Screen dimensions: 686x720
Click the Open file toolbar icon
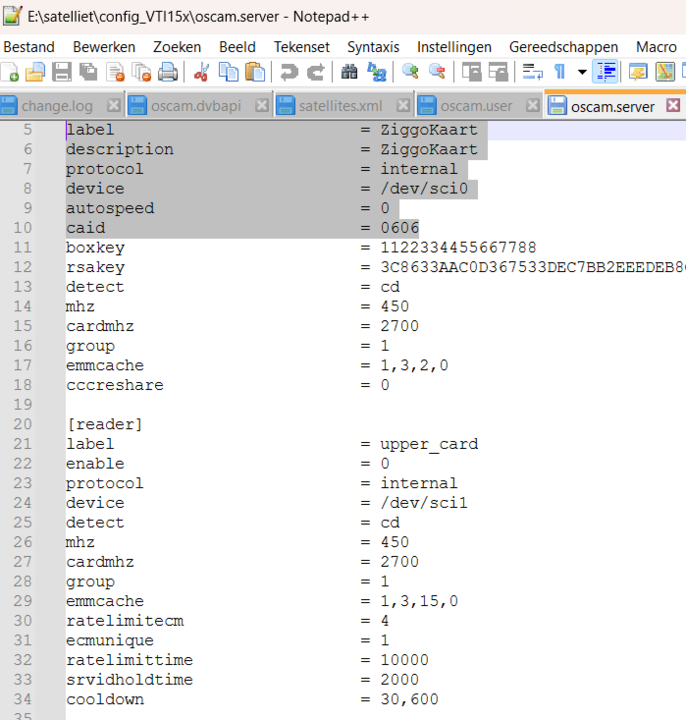(x=35, y=72)
